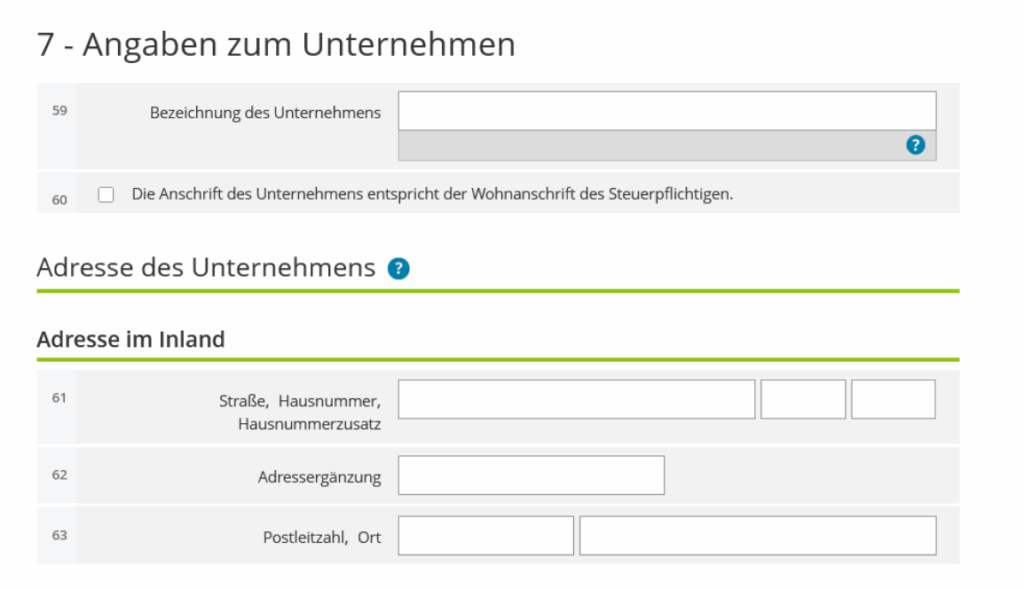Click into the Ort text field
Viewport: 1024px width, 589px height.
tap(757, 536)
